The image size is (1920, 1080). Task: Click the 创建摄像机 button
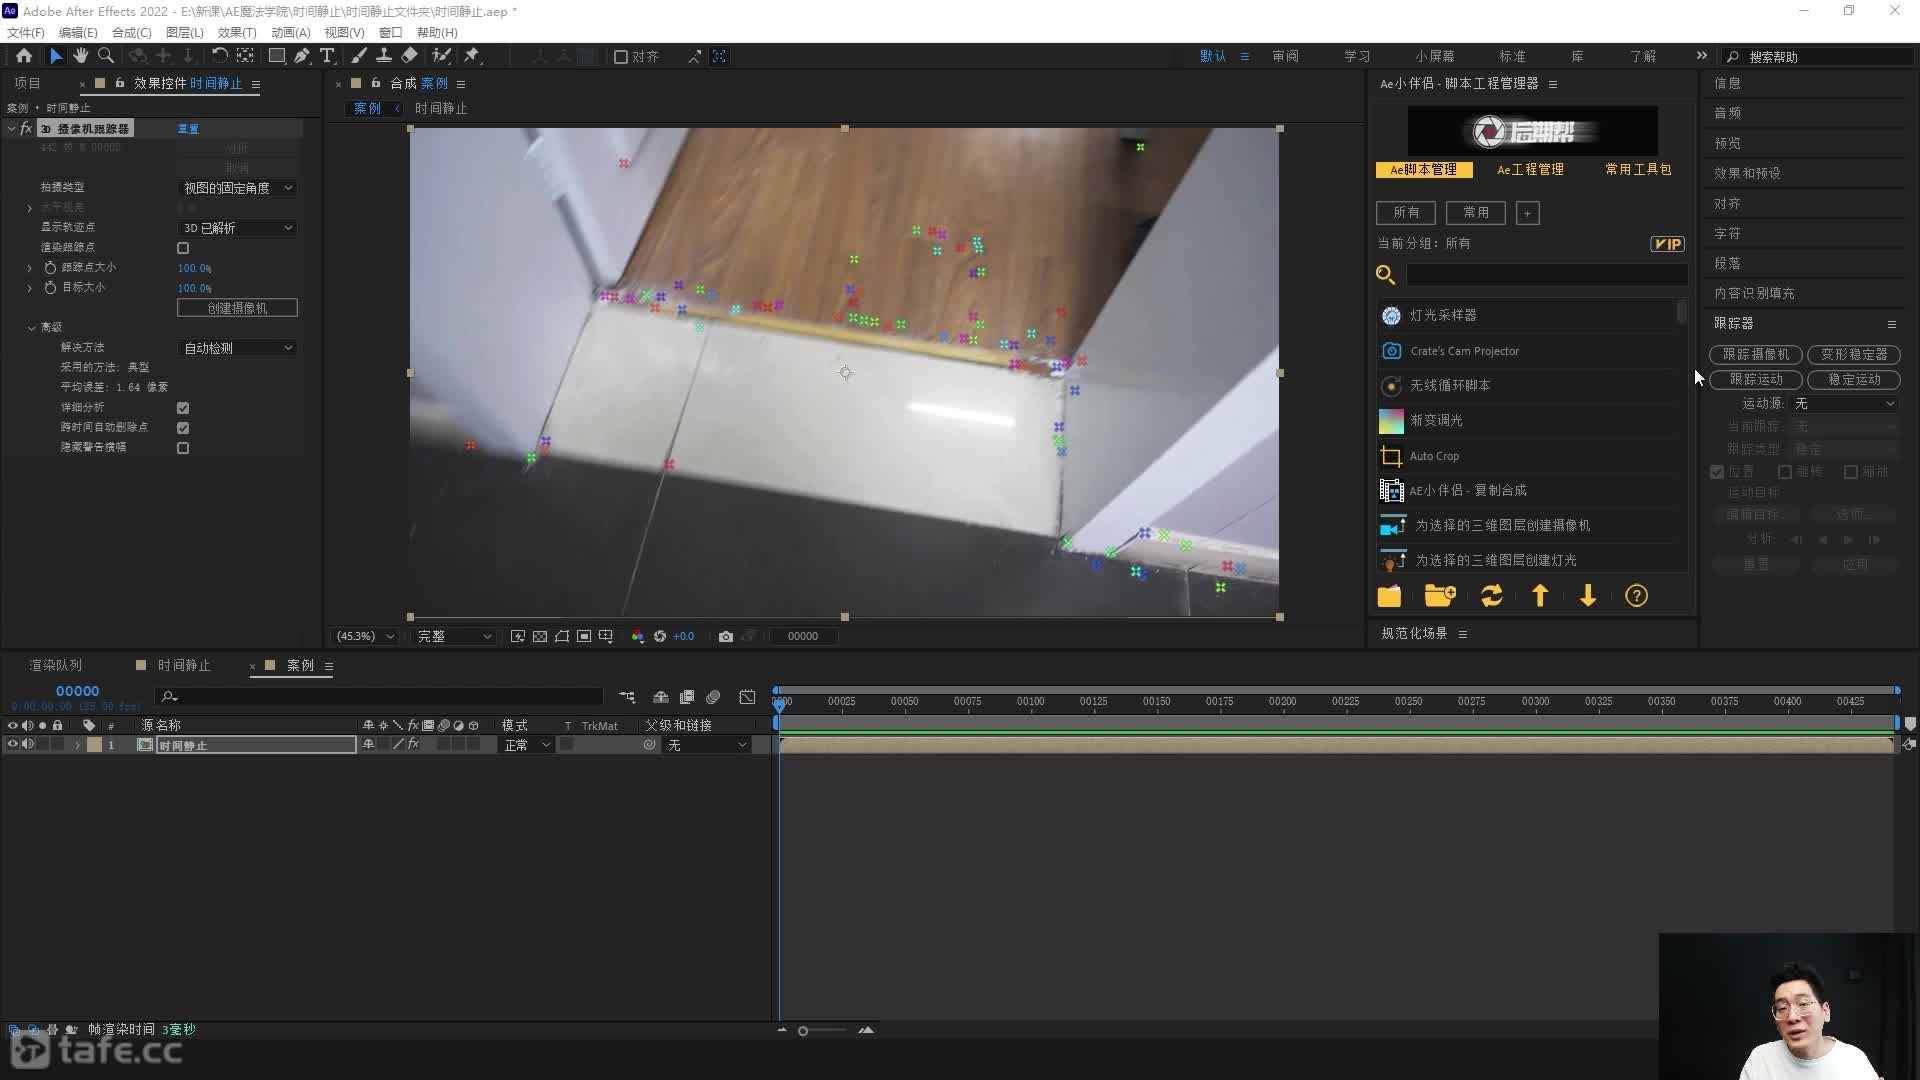coord(237,308)
